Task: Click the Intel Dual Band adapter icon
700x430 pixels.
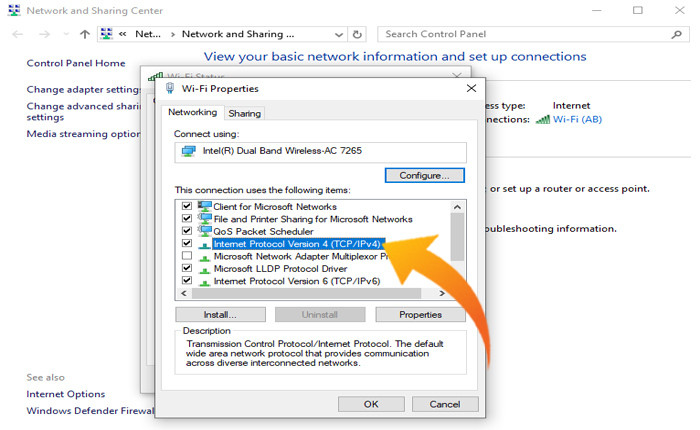Action: (x=187, y=152)
